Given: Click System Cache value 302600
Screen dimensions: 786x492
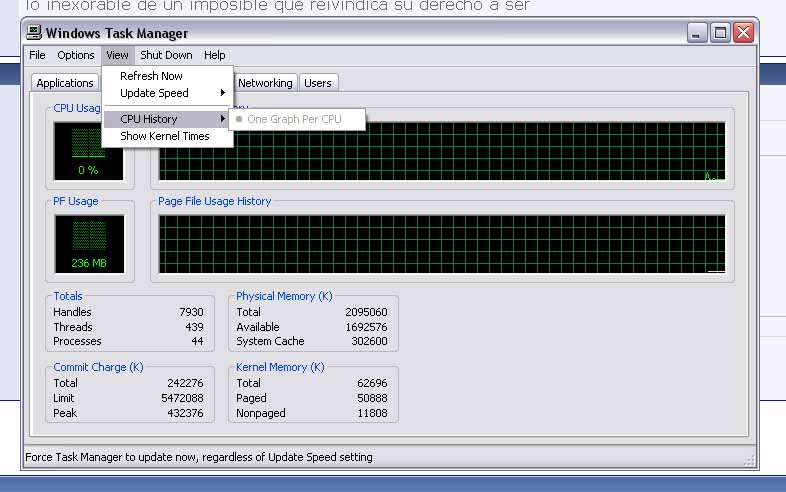Looking at the screenshot, I should click(369, 341).
